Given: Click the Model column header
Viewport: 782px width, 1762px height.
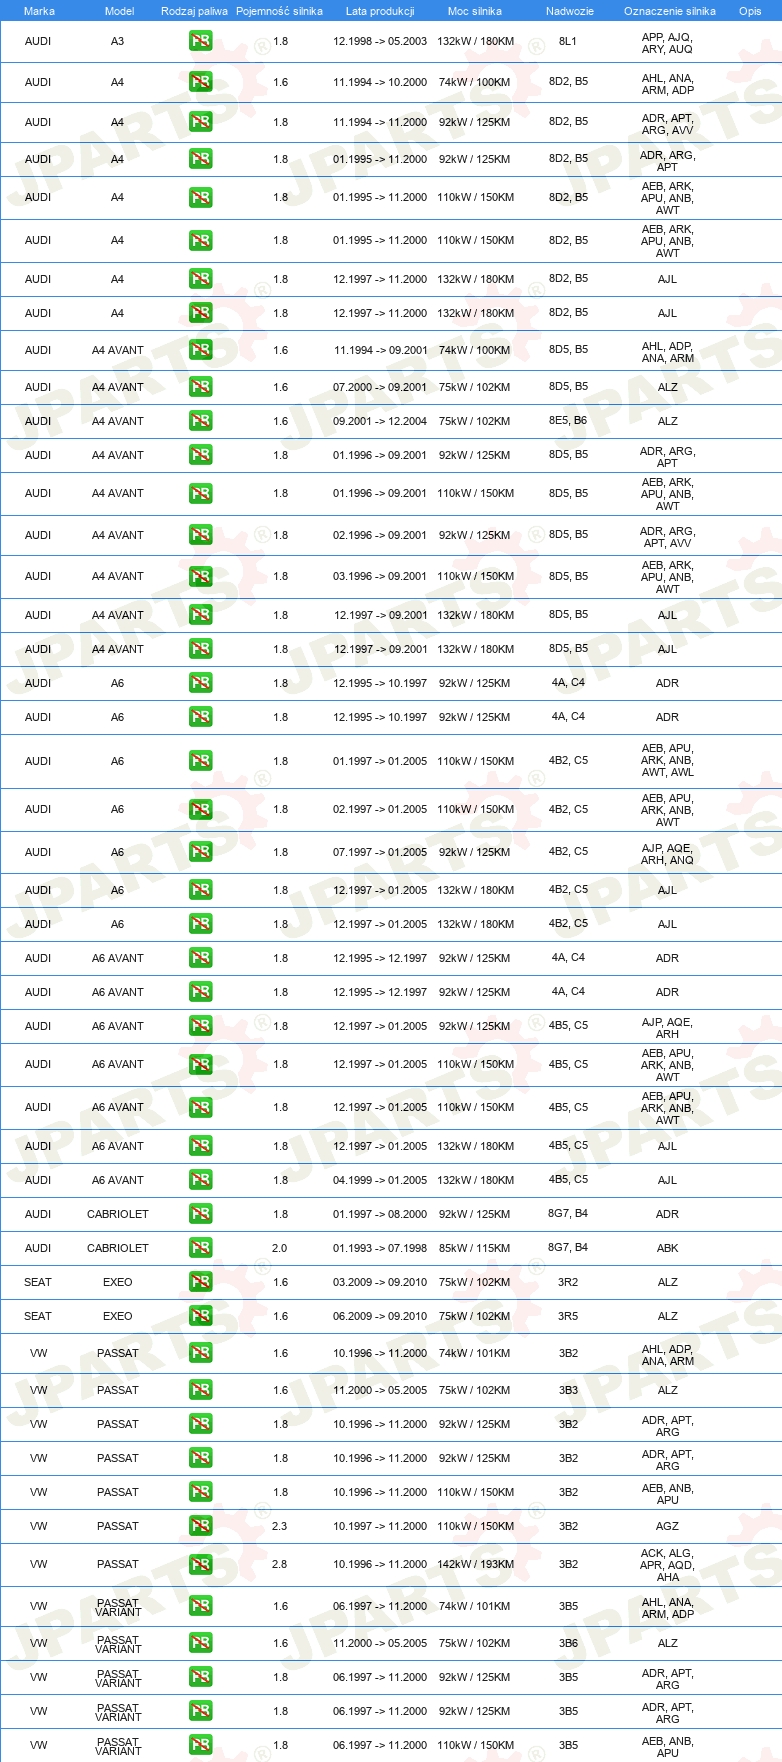Looking at the screenshot, I should click(x=120, y=11).
